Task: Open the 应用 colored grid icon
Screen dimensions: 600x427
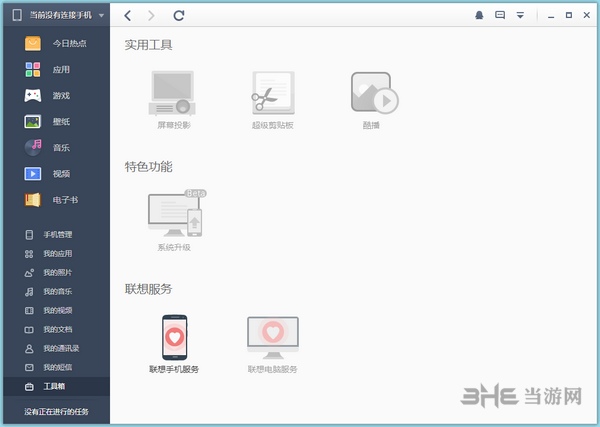Action: coord(33,70)
